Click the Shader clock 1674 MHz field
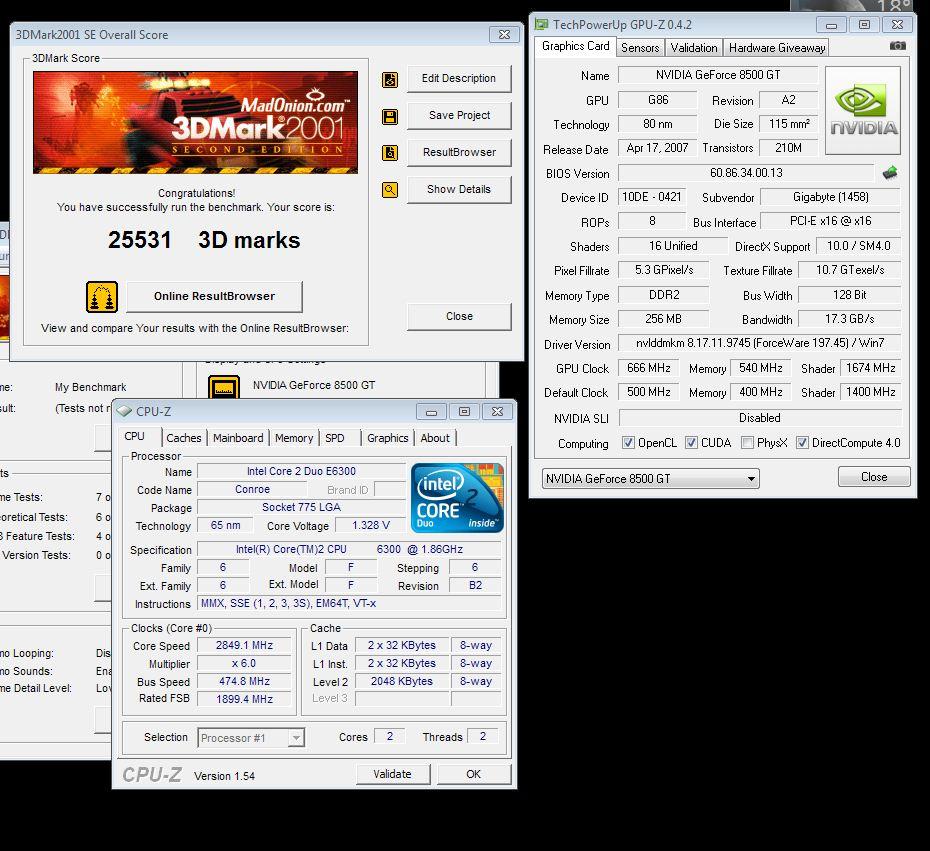The image size is (930, 851). tap(870, 368)
